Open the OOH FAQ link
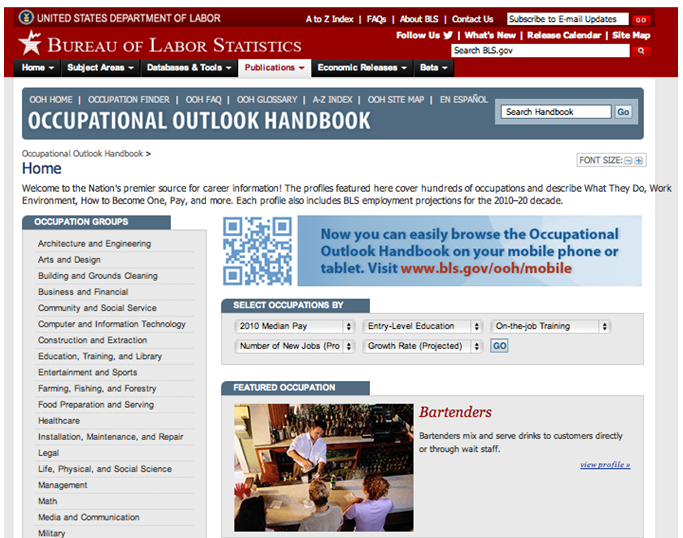Screen dimensions: 683x538 coord(203,100)
